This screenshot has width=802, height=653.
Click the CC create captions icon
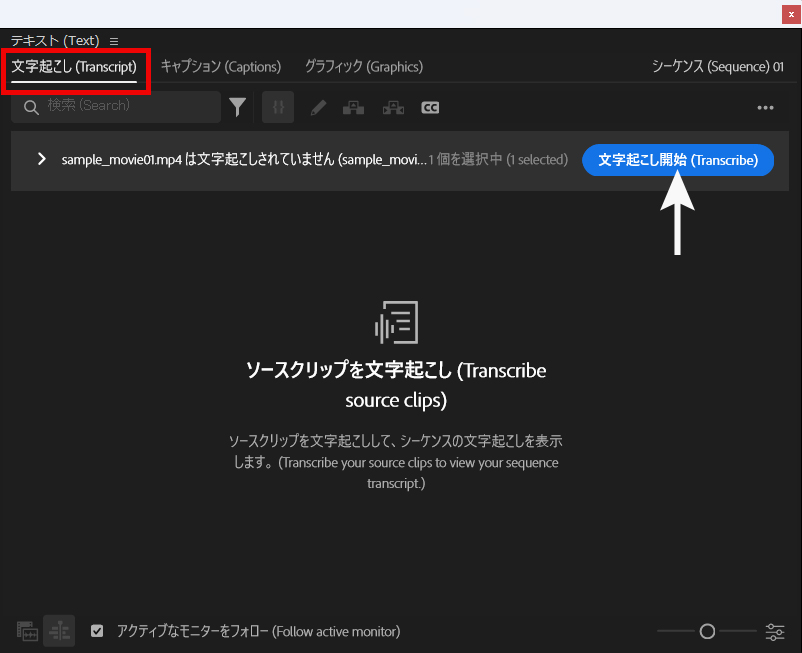tap(430, 107)
